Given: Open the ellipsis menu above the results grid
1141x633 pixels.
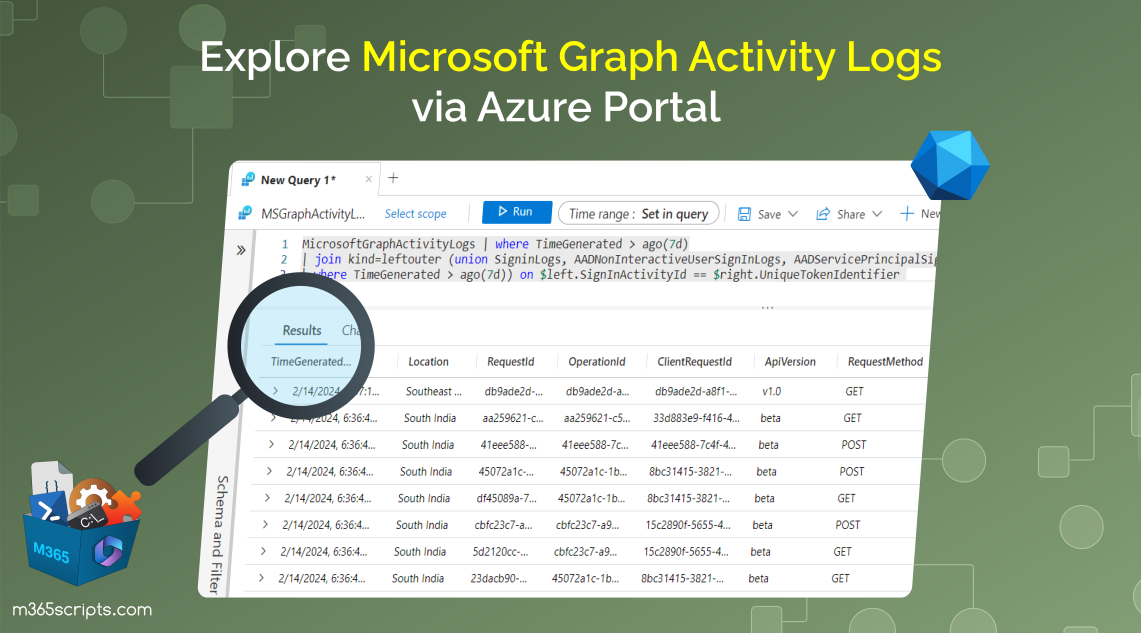Looking at the screenshot, I should click(x=767, y=309).
